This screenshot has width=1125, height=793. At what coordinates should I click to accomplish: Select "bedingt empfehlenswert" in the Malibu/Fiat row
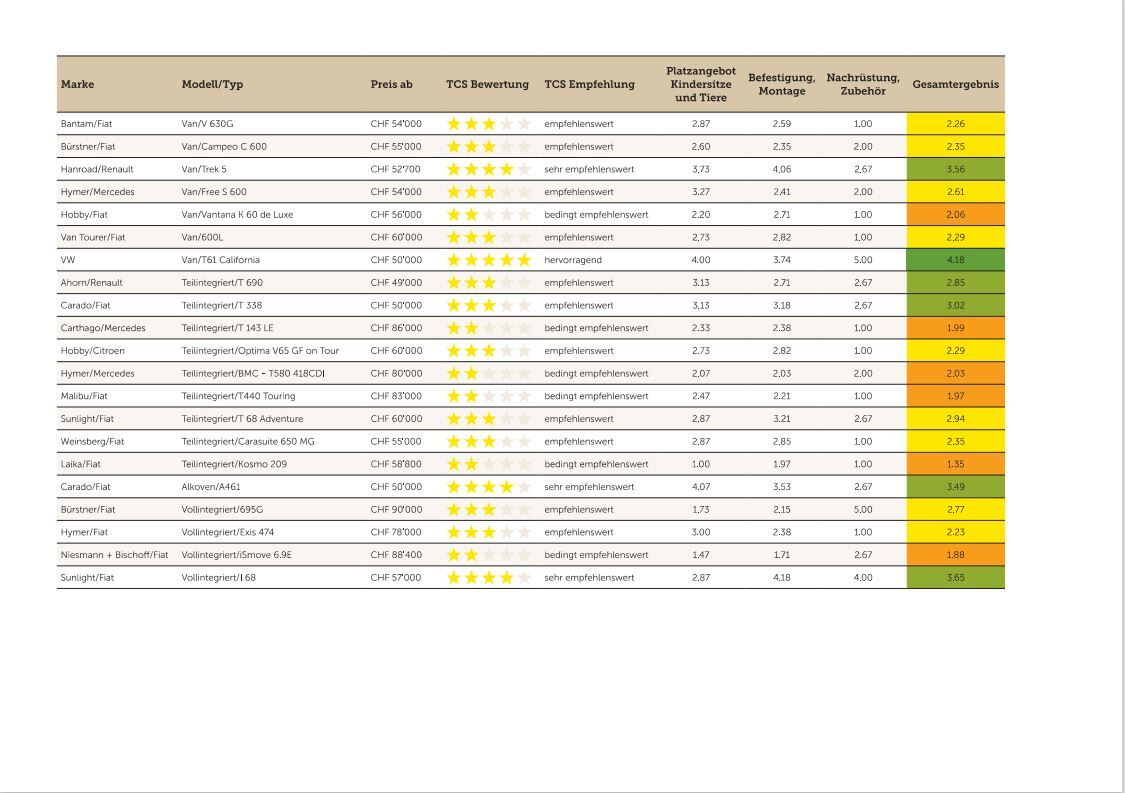(596, 396)
